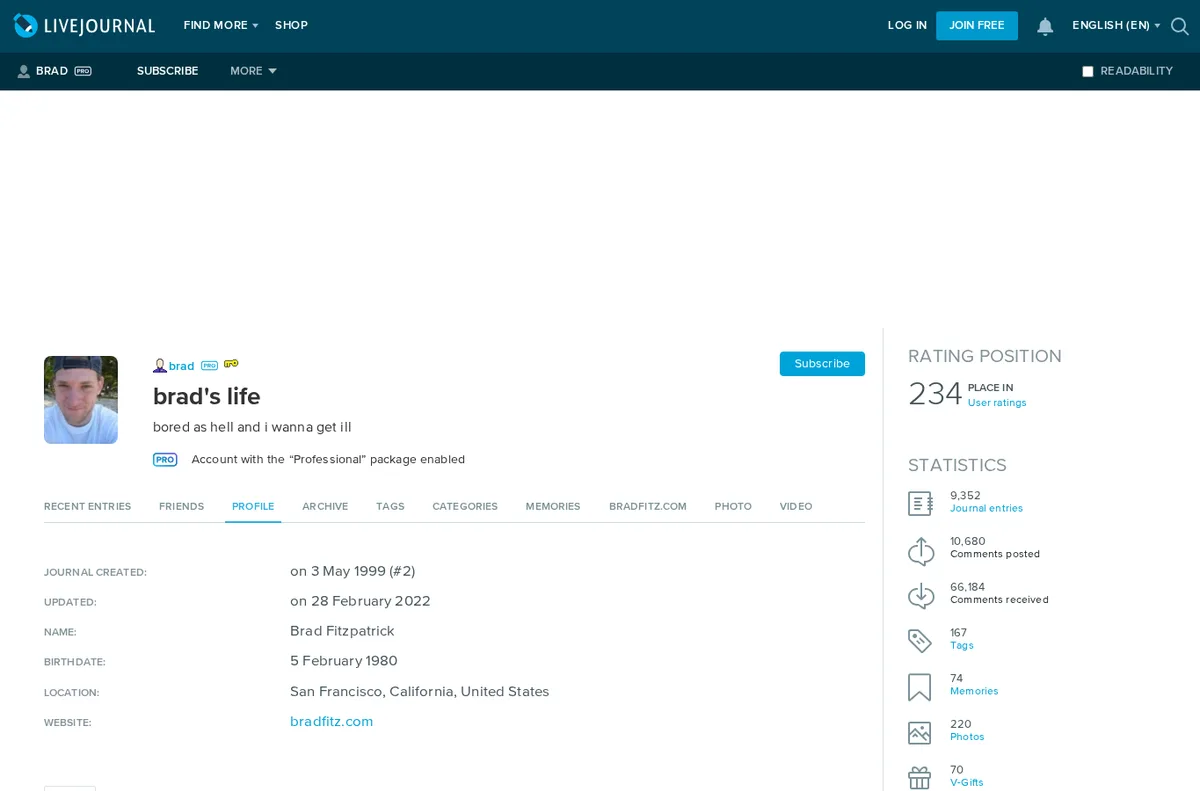Click the 66,184 comments received count

pos(967,588)
